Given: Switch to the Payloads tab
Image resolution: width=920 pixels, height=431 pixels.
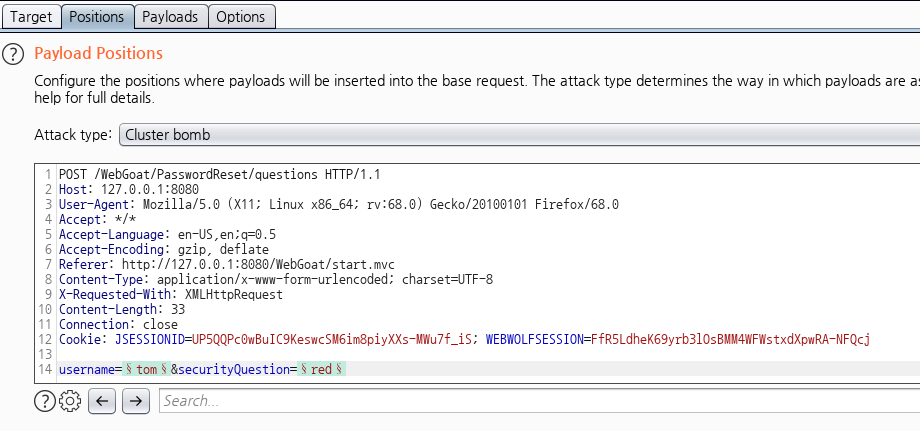Looking at the screenshot, I should click(x=169, y=17).
